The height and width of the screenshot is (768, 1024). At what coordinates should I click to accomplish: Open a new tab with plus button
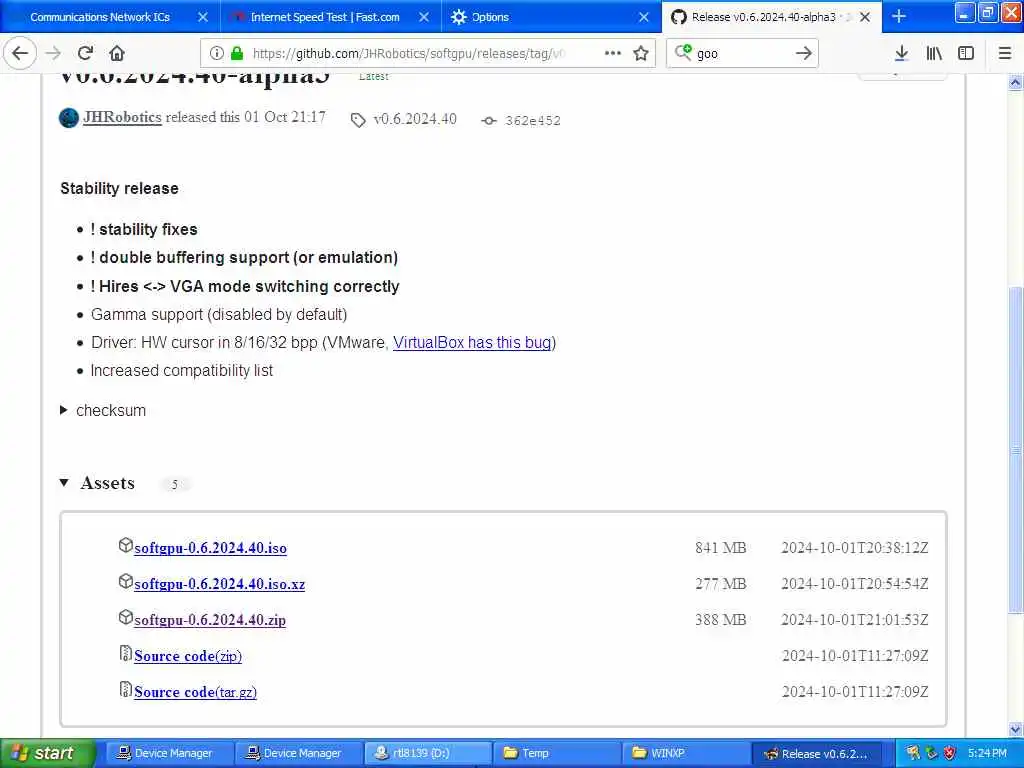tap(899, 16)
